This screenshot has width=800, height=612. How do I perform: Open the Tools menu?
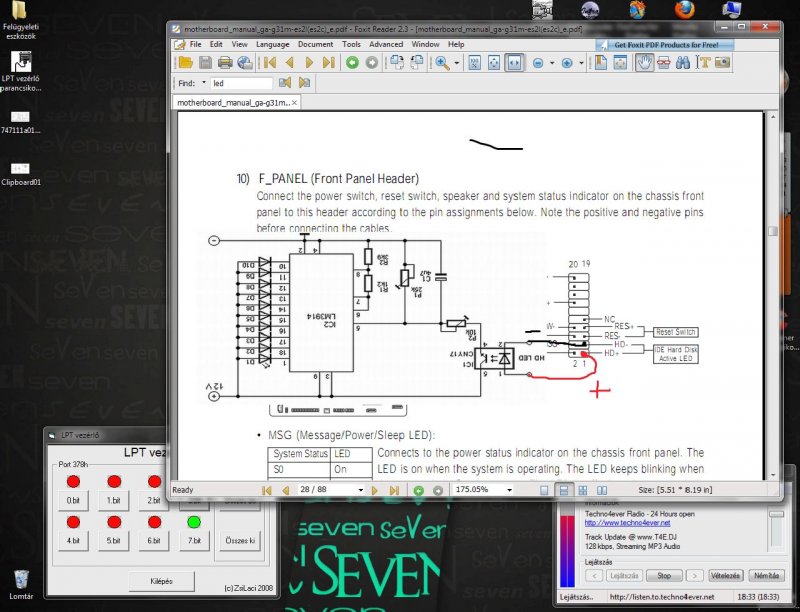(351, 44)
